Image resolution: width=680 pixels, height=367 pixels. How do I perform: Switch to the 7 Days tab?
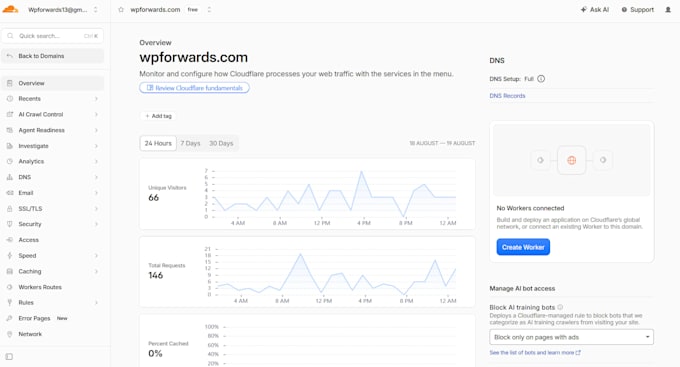(190, 143)
